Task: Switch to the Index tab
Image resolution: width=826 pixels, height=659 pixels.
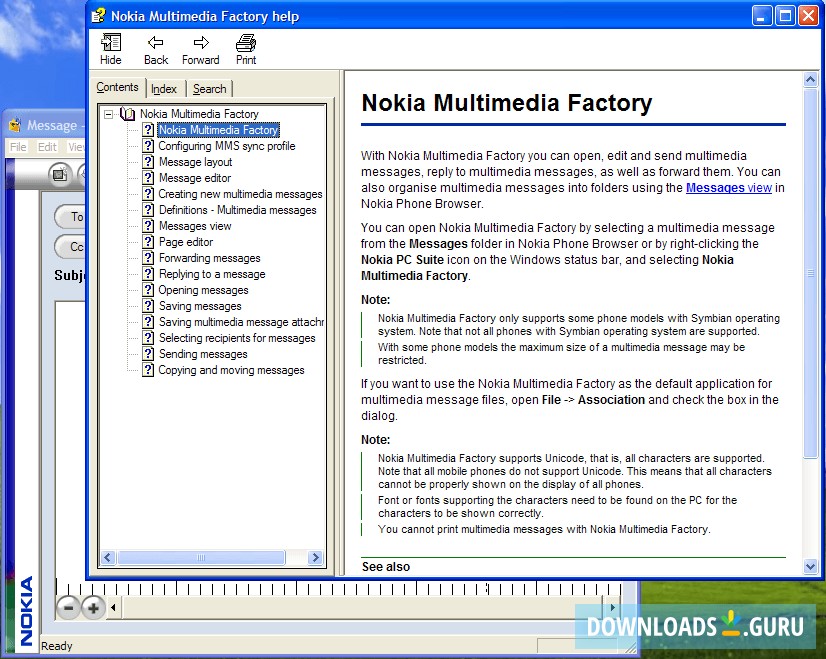Action: [164, 89]
